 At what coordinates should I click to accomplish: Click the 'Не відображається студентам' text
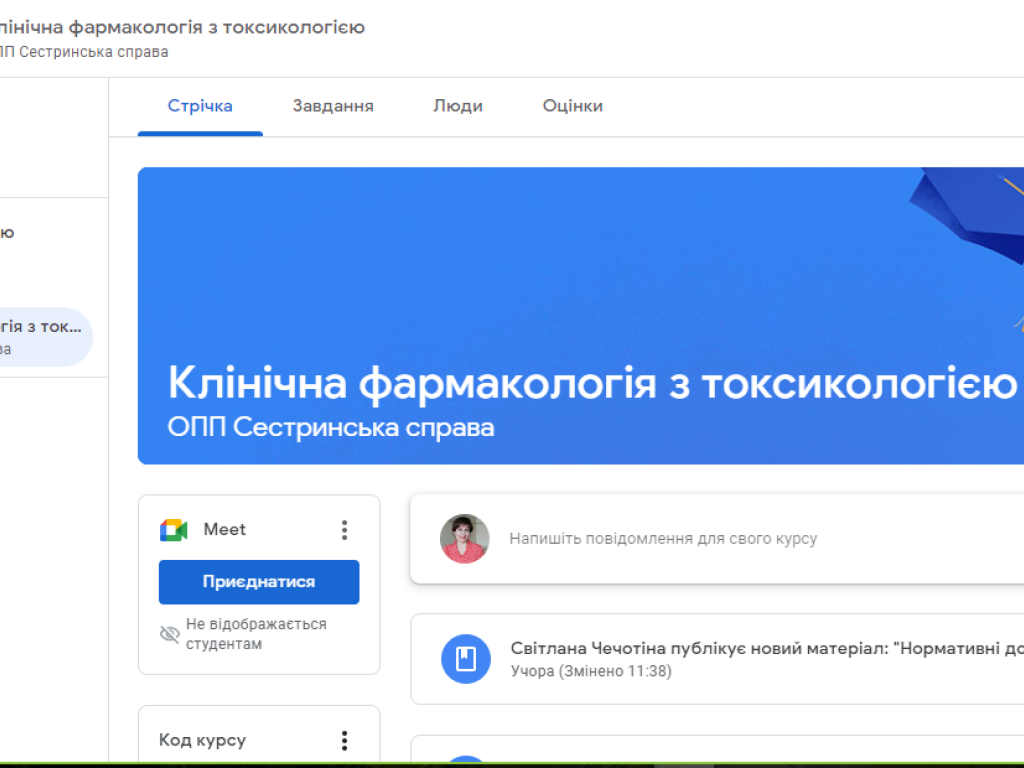[256, 633]
